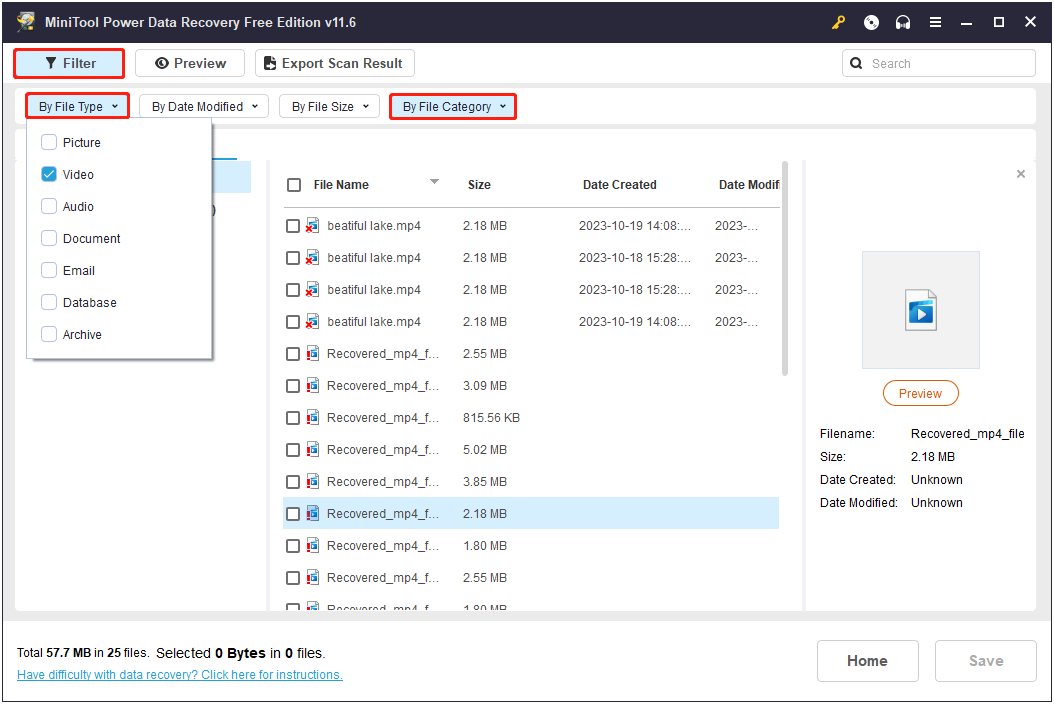The width and height of the screenshot is (1054, 704).
Task: Sort by Date Modified column header
Action: [749, 184]
